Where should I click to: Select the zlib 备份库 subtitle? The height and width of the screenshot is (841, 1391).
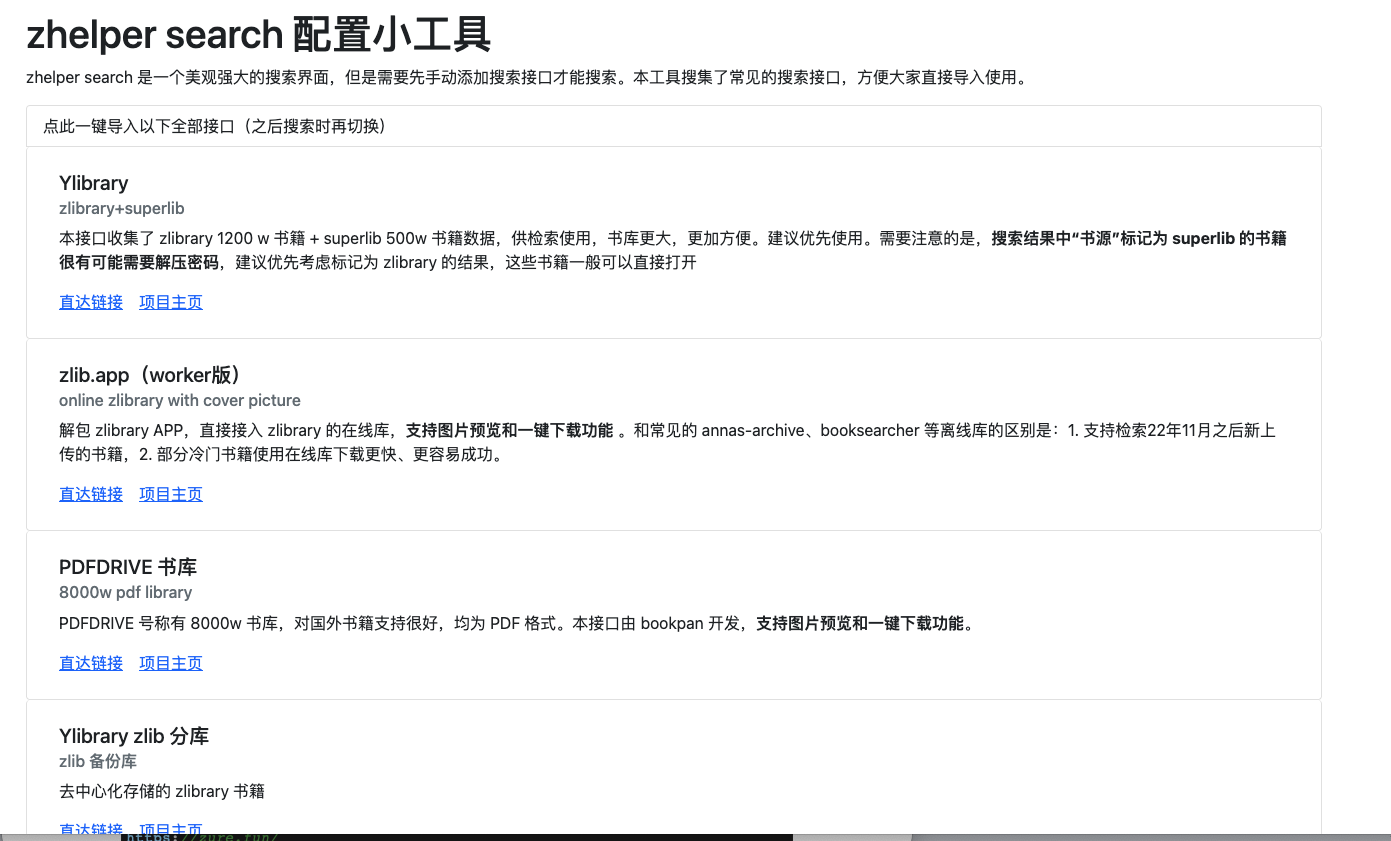[x=98, y=762]
